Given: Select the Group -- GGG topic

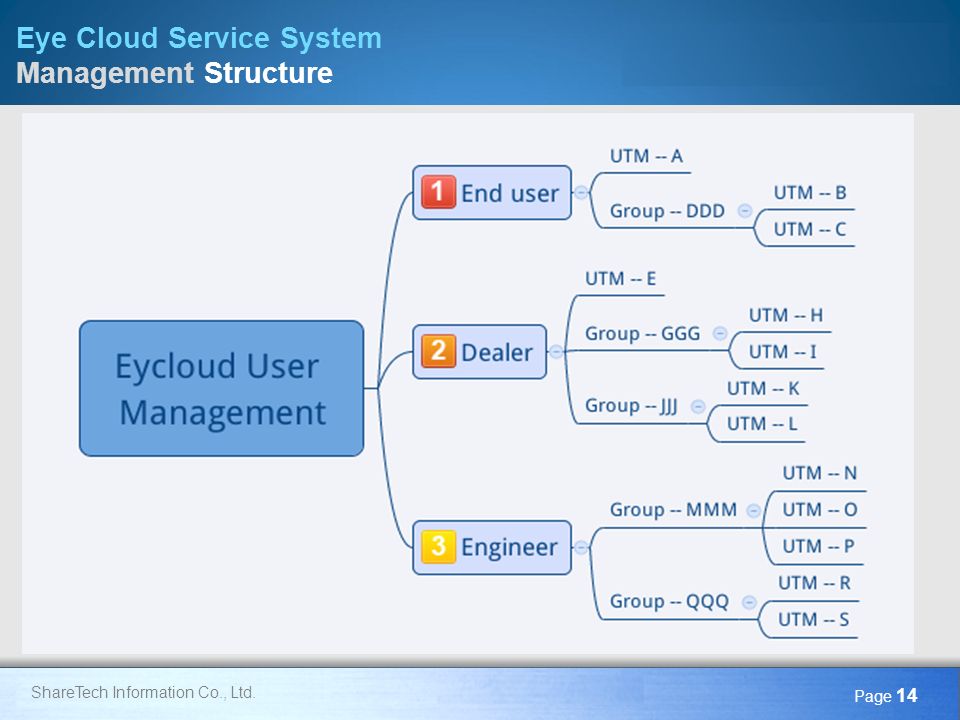Looking at the screenshot, I should pos(642,334).
